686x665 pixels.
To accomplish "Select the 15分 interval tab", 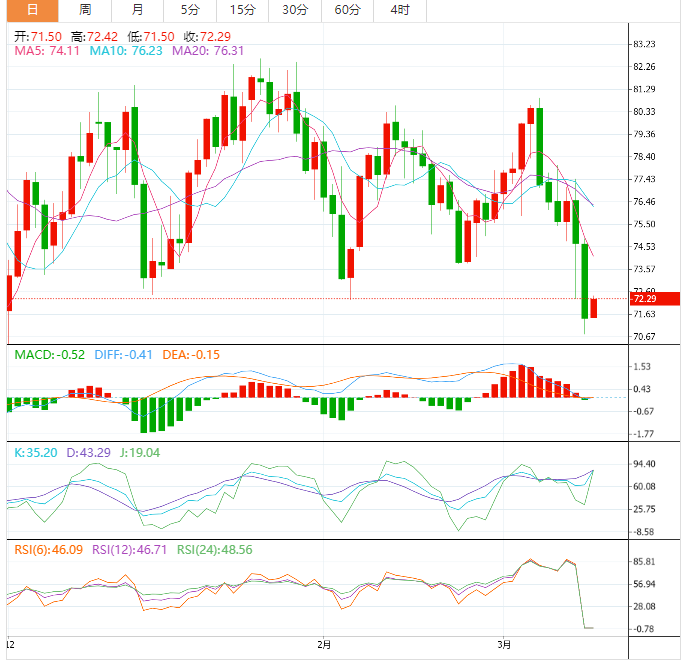I will click(x=242, y=10).
